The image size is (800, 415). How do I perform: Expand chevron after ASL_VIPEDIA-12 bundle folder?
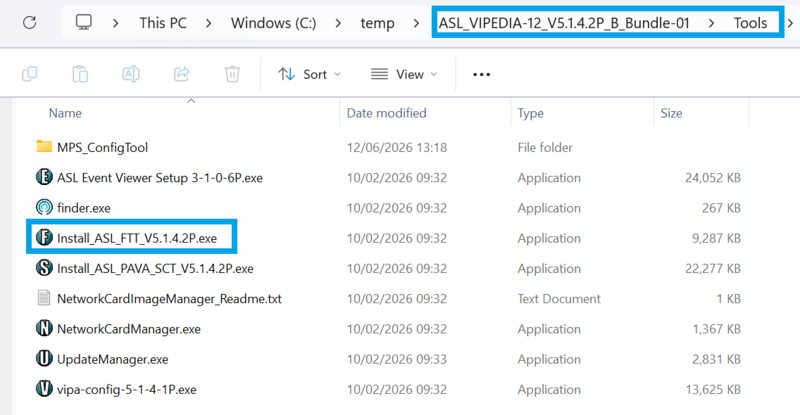[711, 23]
